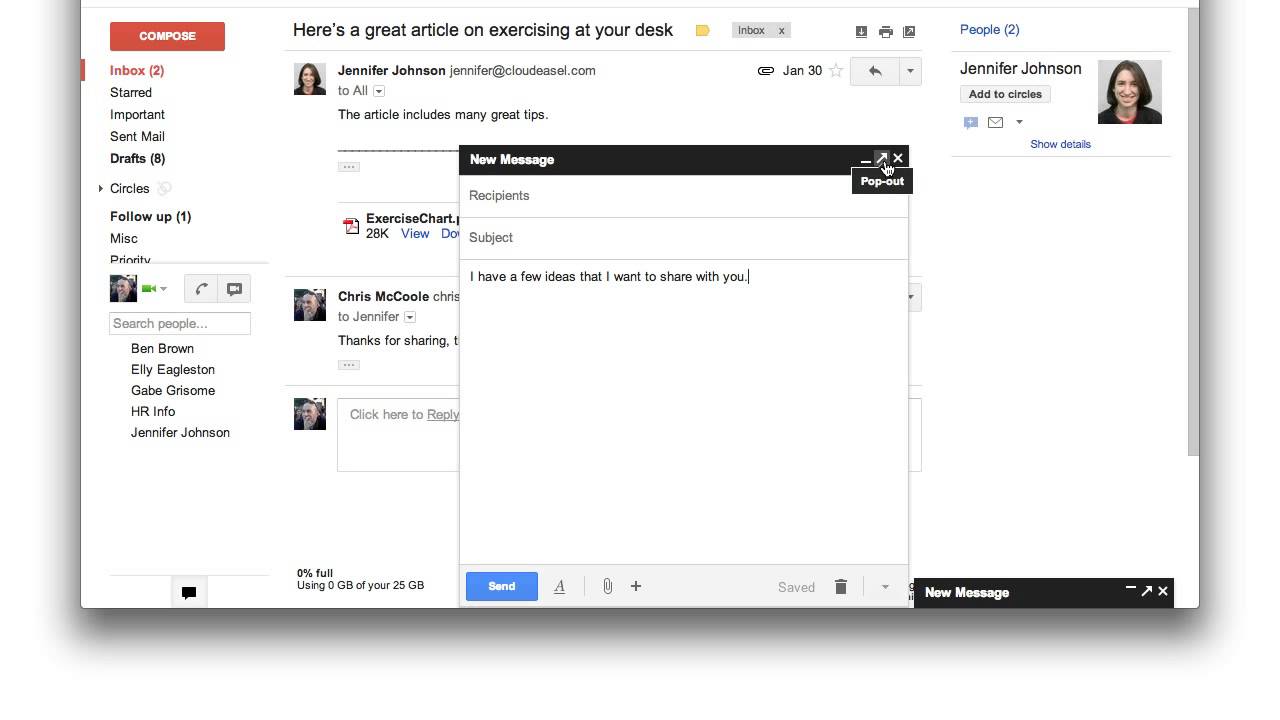Pop out the New Message window
Image resolution: width=1280 pixels, height=720 pixels.
tap(881, 159)
